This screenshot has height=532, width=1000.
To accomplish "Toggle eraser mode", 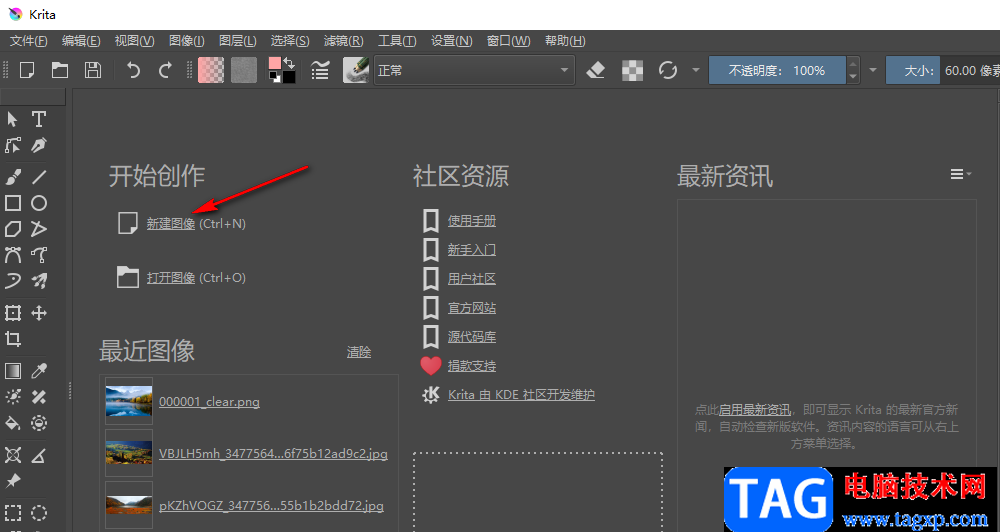I will [595, 70].
